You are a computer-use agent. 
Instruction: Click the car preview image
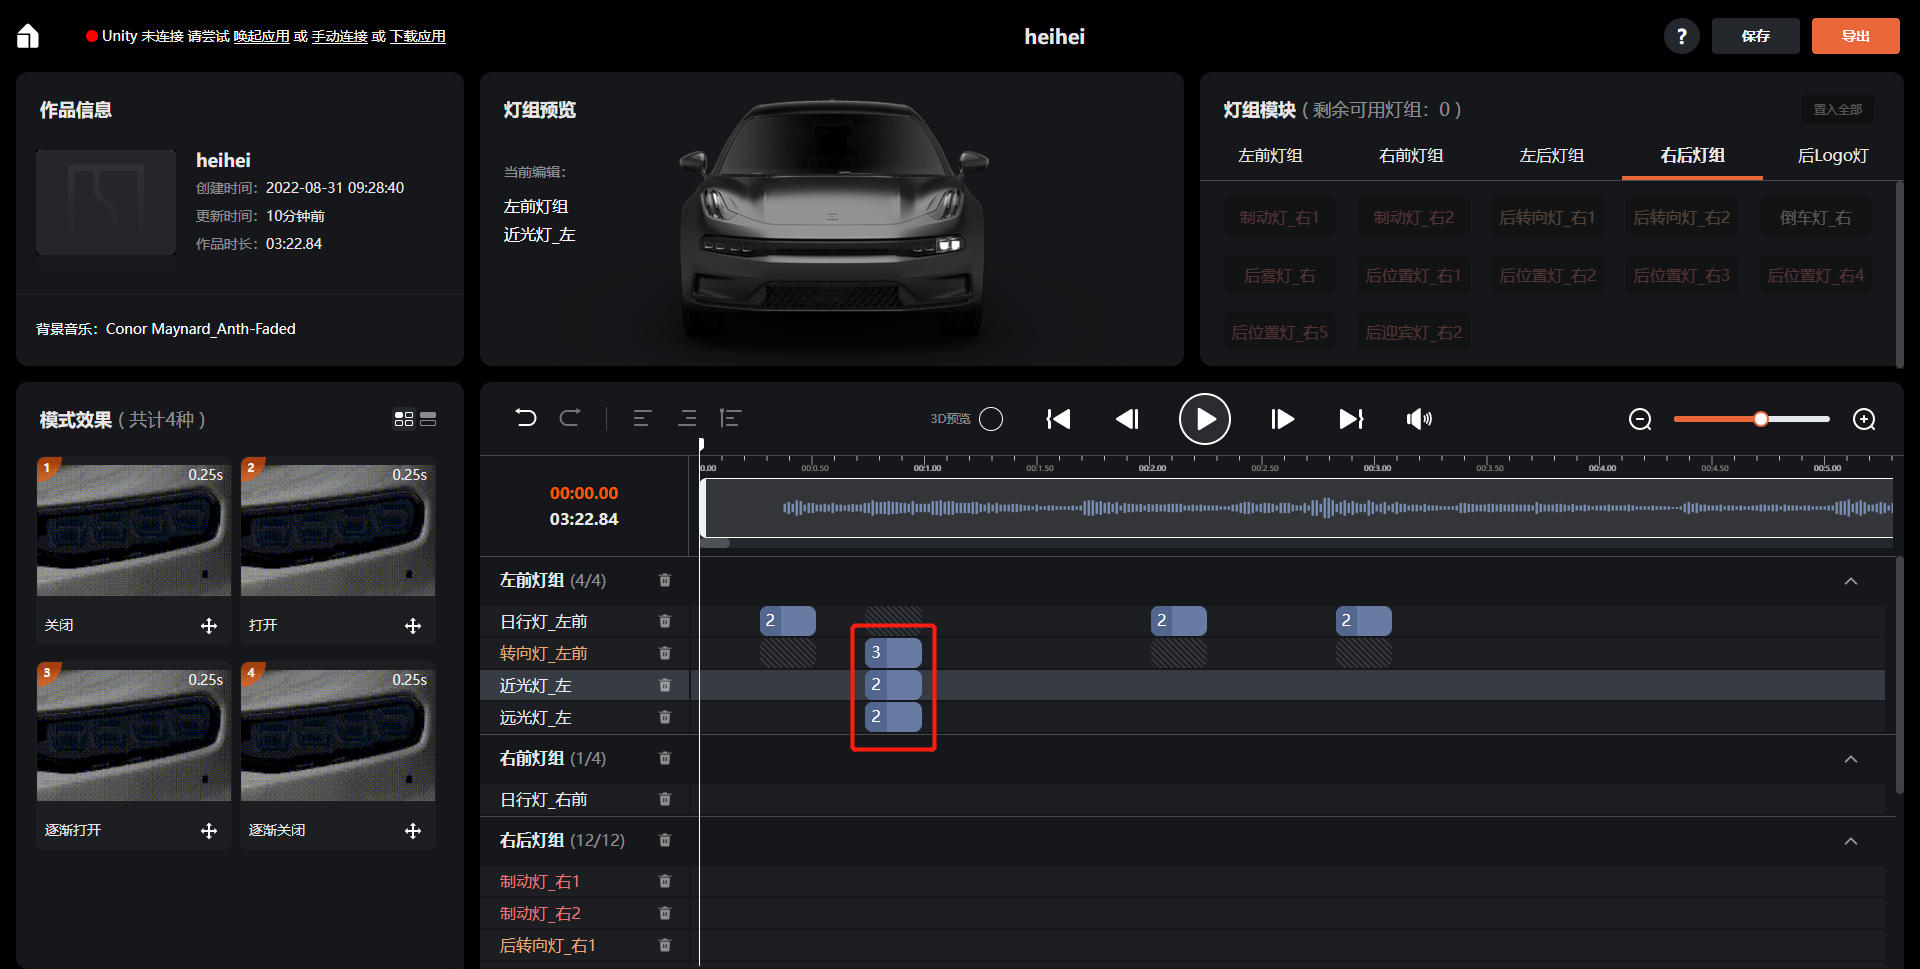(x=832, y=220)
